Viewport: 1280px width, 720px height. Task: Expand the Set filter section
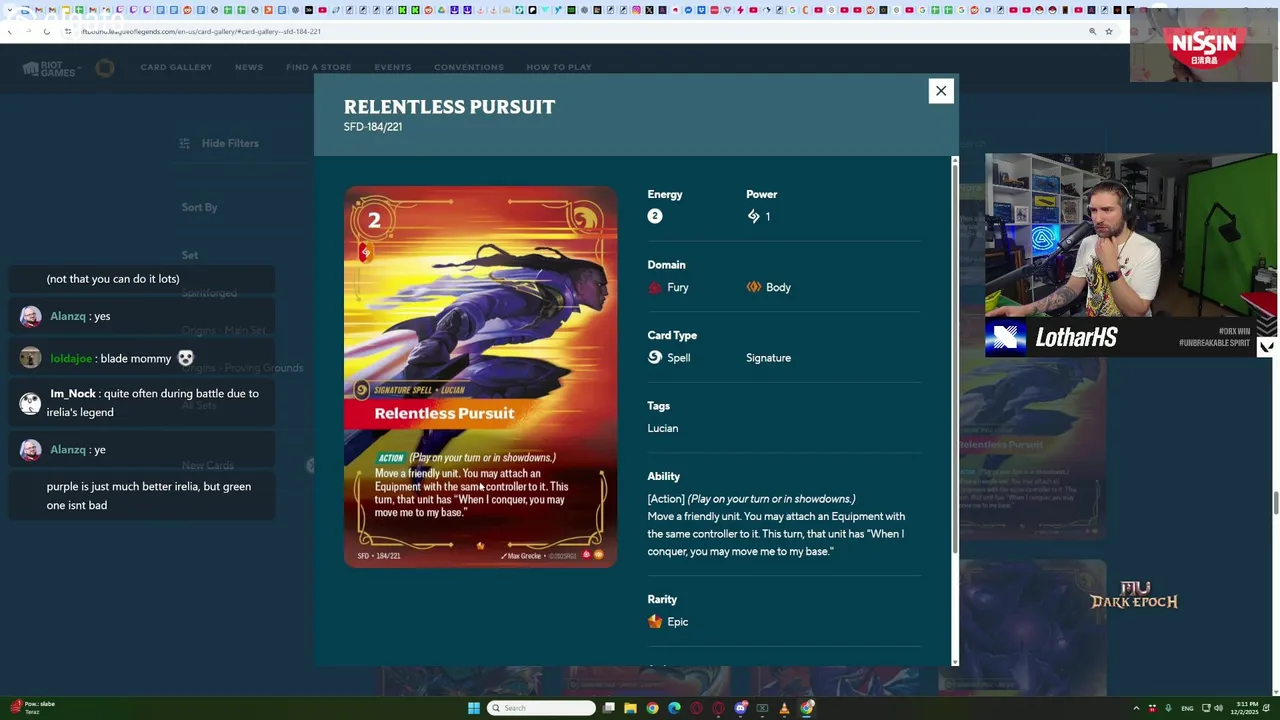(190, 255)
